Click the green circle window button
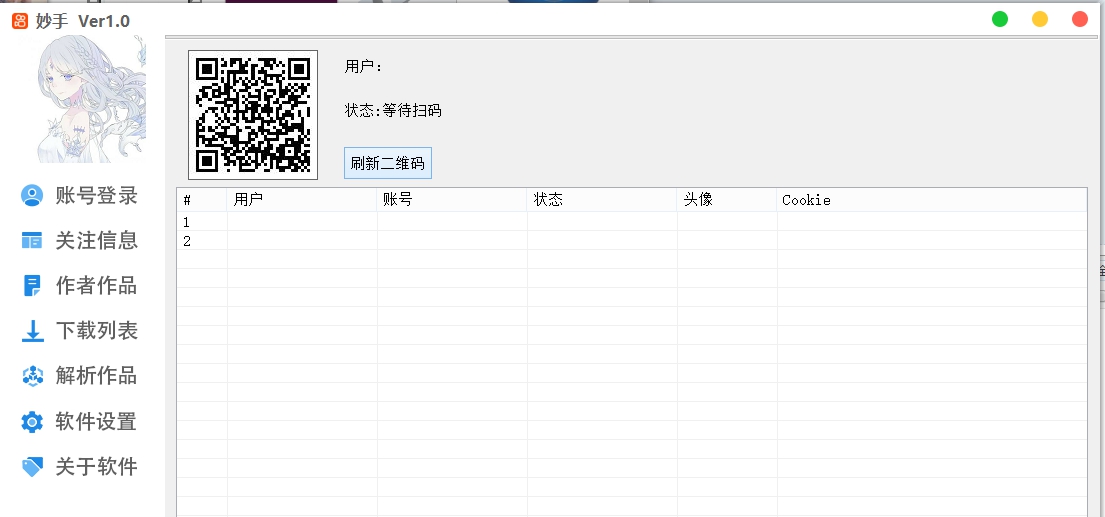 pos(999,19)
